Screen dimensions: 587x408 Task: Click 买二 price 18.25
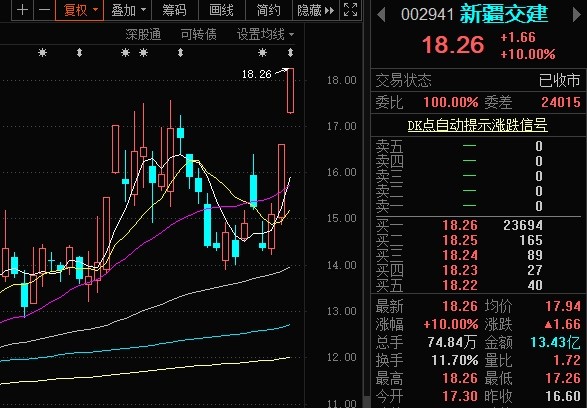460,240
